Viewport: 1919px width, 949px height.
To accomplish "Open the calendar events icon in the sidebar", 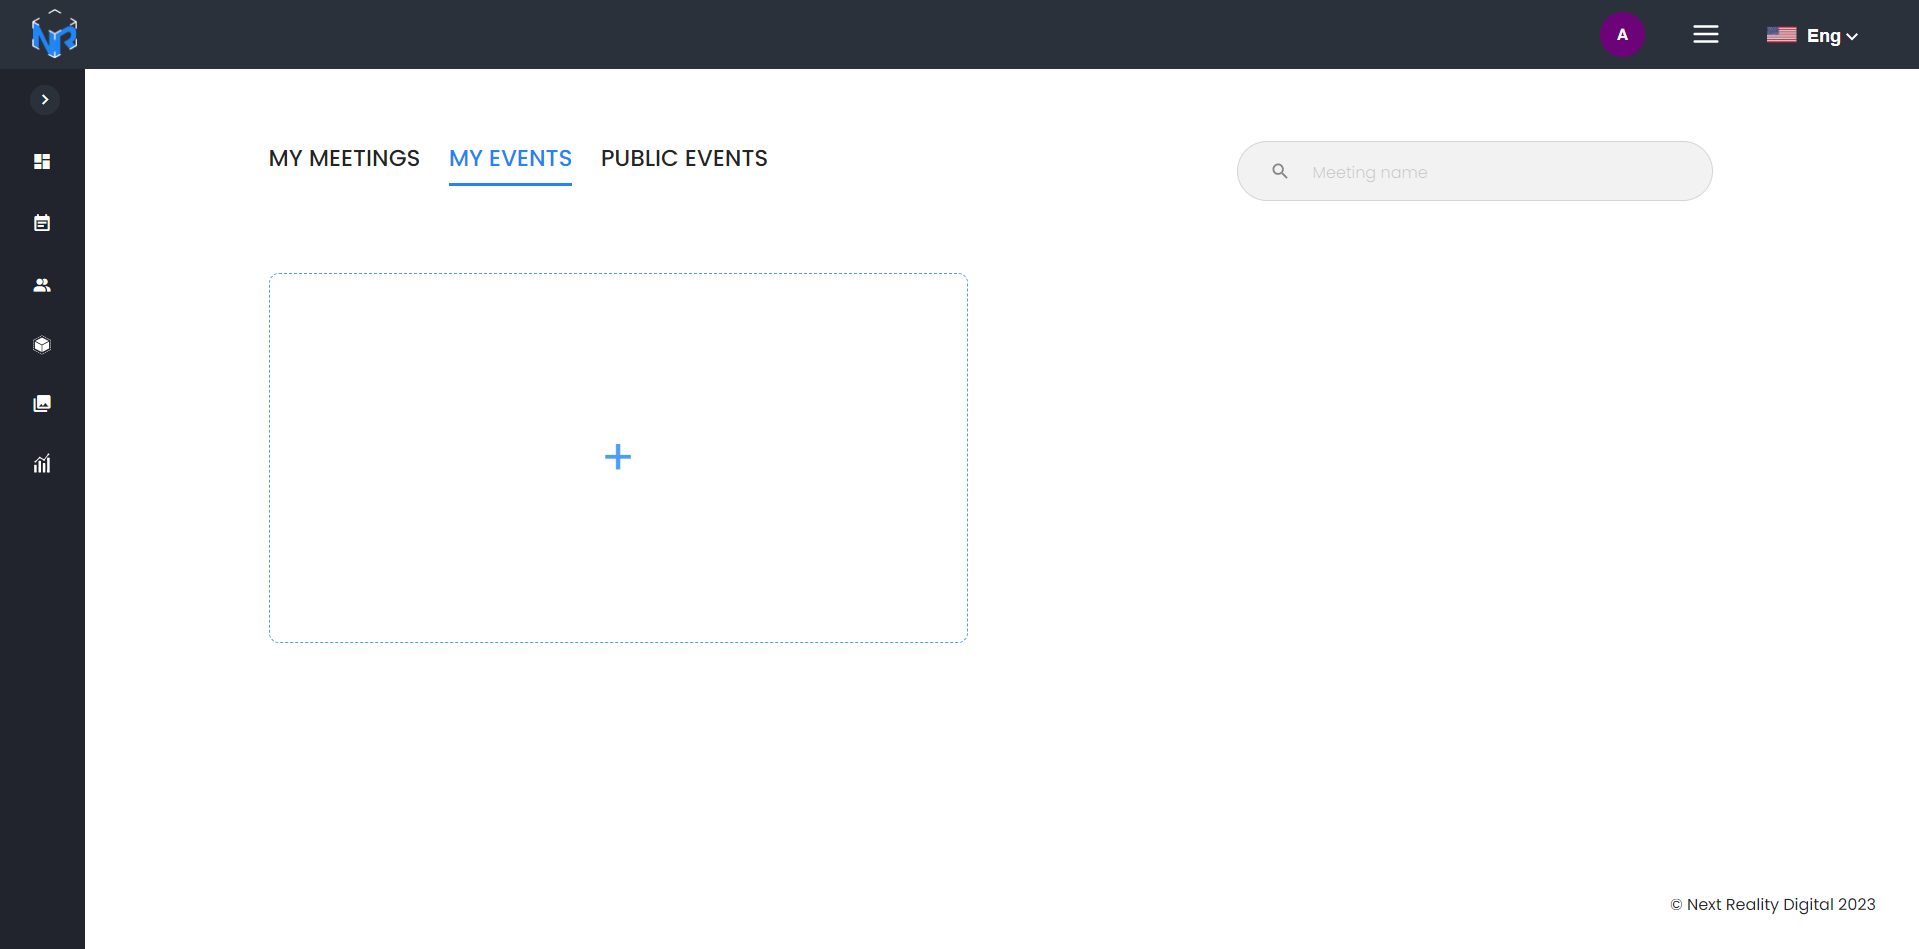I will tap(42, 223).
